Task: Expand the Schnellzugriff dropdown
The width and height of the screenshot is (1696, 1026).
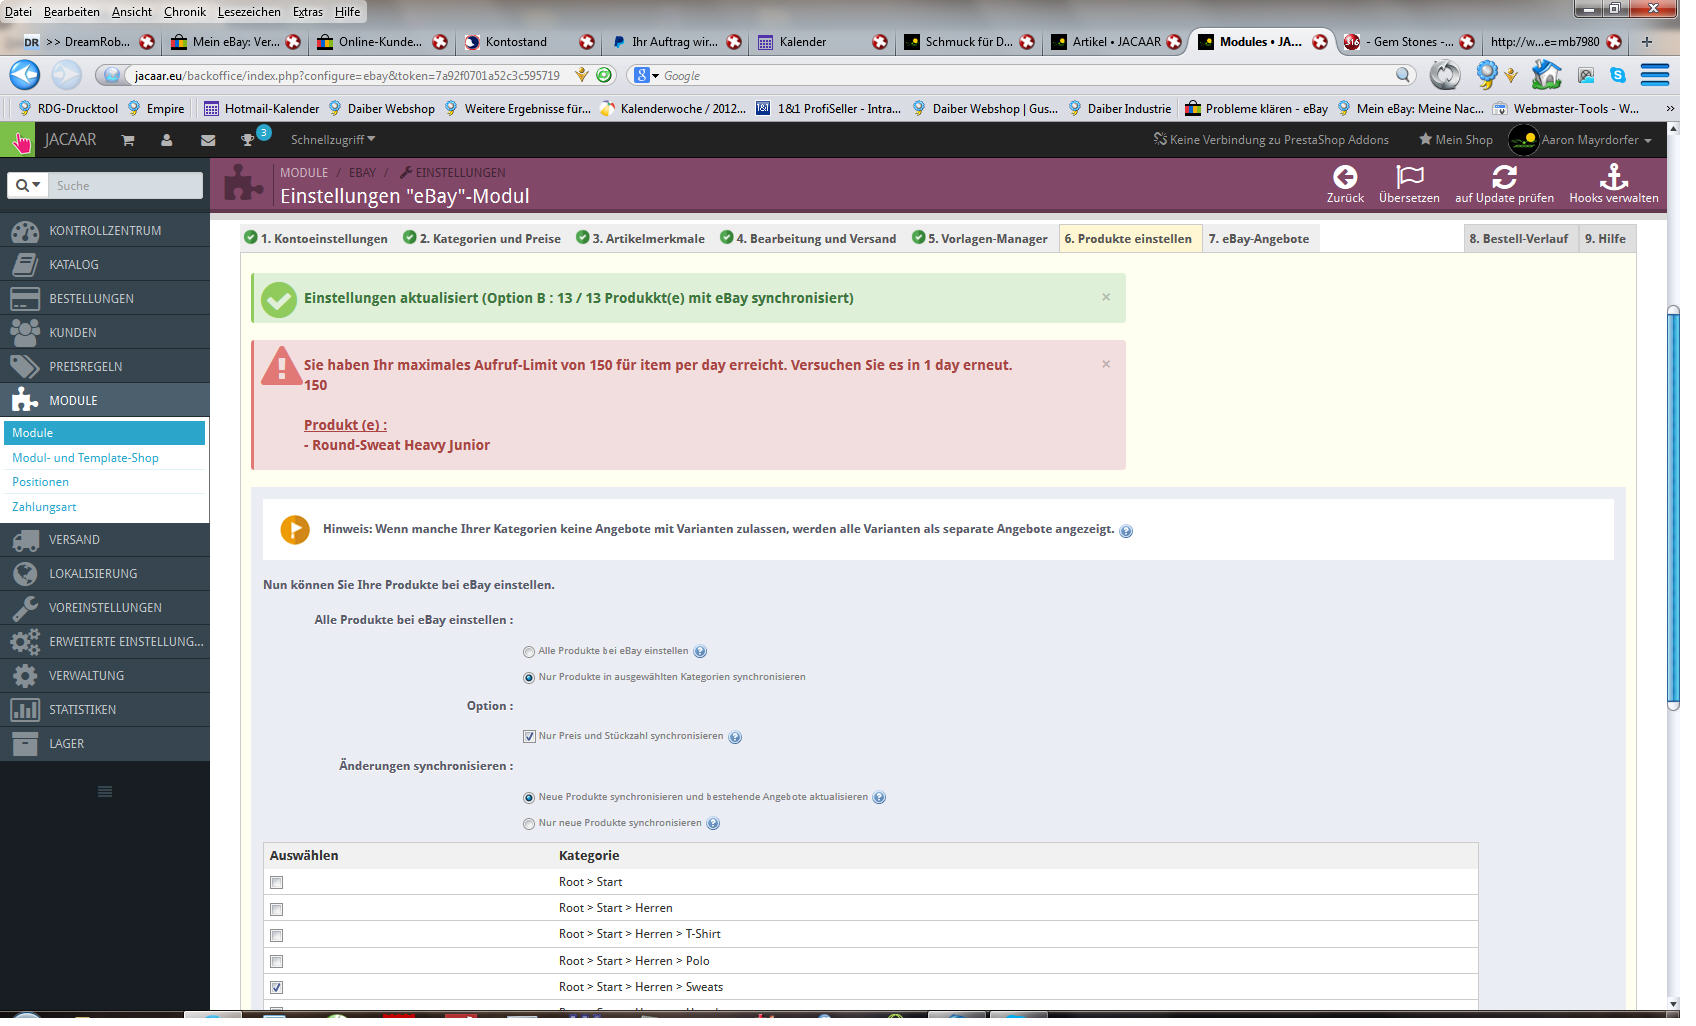Action: tap(333, 140)
